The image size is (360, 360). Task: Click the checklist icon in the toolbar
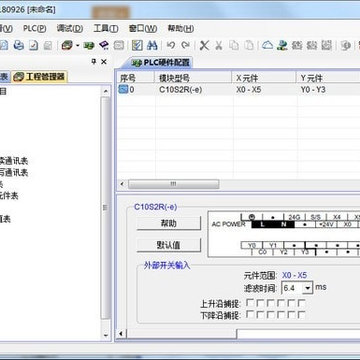pos(137,45)
